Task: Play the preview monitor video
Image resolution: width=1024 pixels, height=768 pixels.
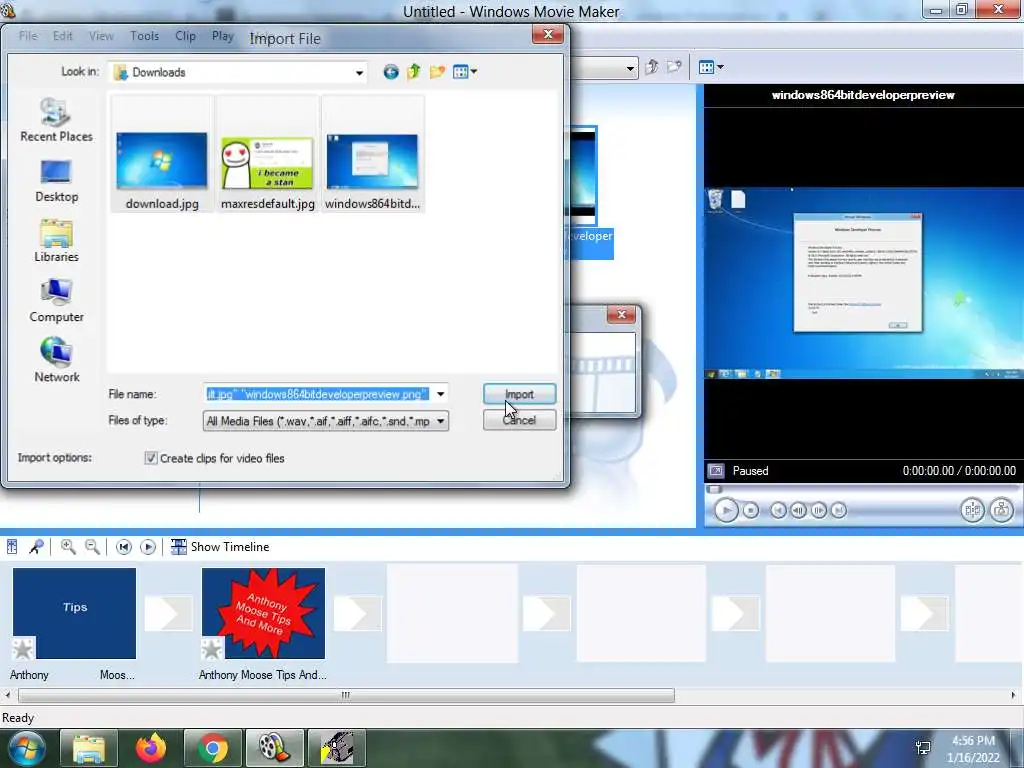Action: [x=726, y=510]
